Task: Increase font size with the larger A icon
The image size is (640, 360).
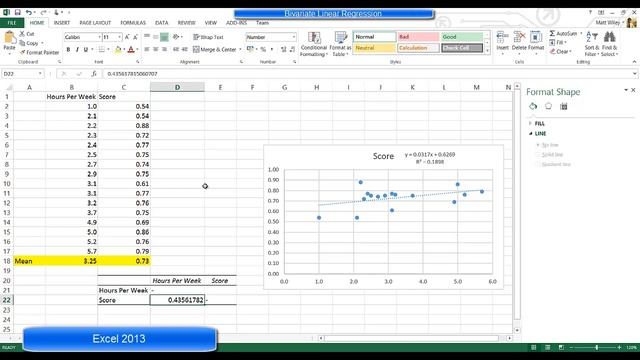Action: 127,37
